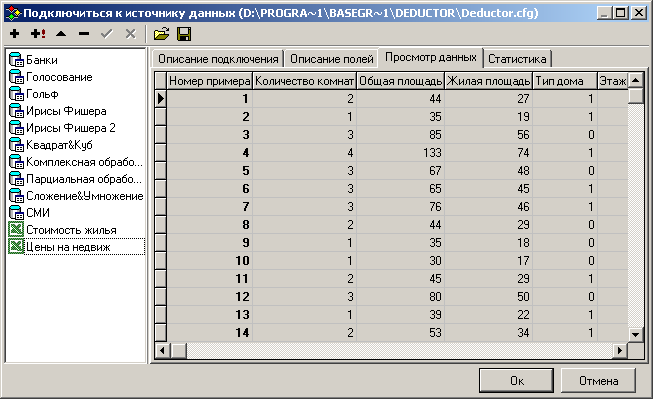Click the row selector for row 14

[x=161, y=333]
